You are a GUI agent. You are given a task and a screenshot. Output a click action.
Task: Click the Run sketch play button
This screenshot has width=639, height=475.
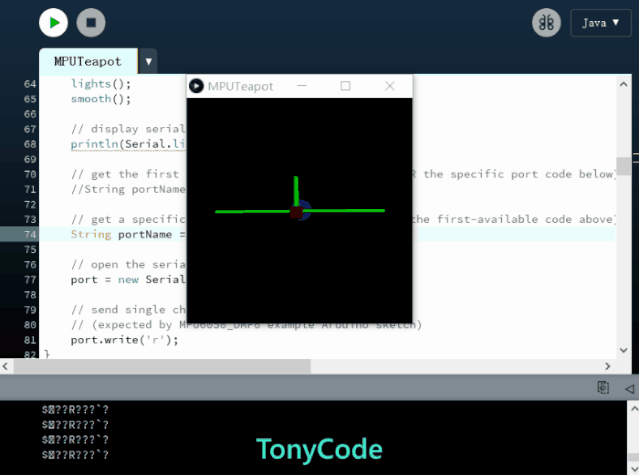tap(54, 22)
